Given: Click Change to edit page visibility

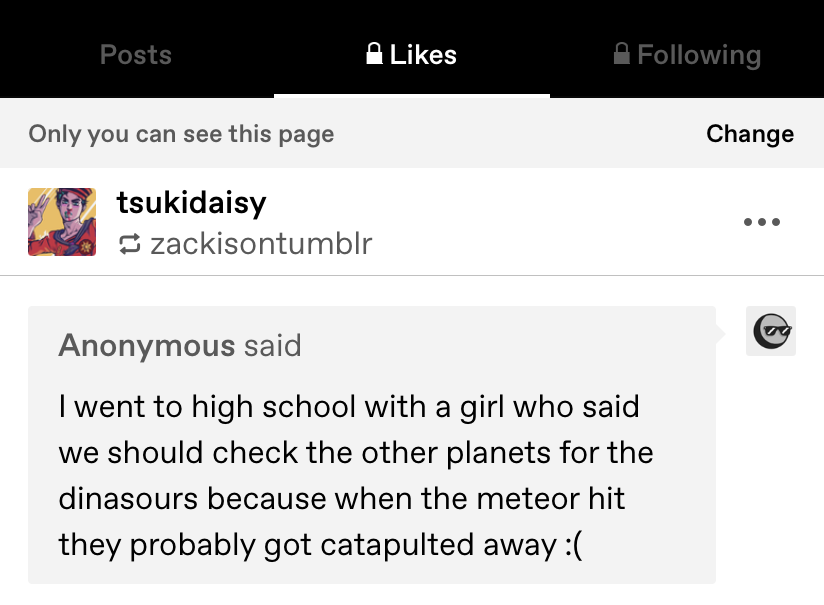Looking at the screenshot, I should [750, 134].
